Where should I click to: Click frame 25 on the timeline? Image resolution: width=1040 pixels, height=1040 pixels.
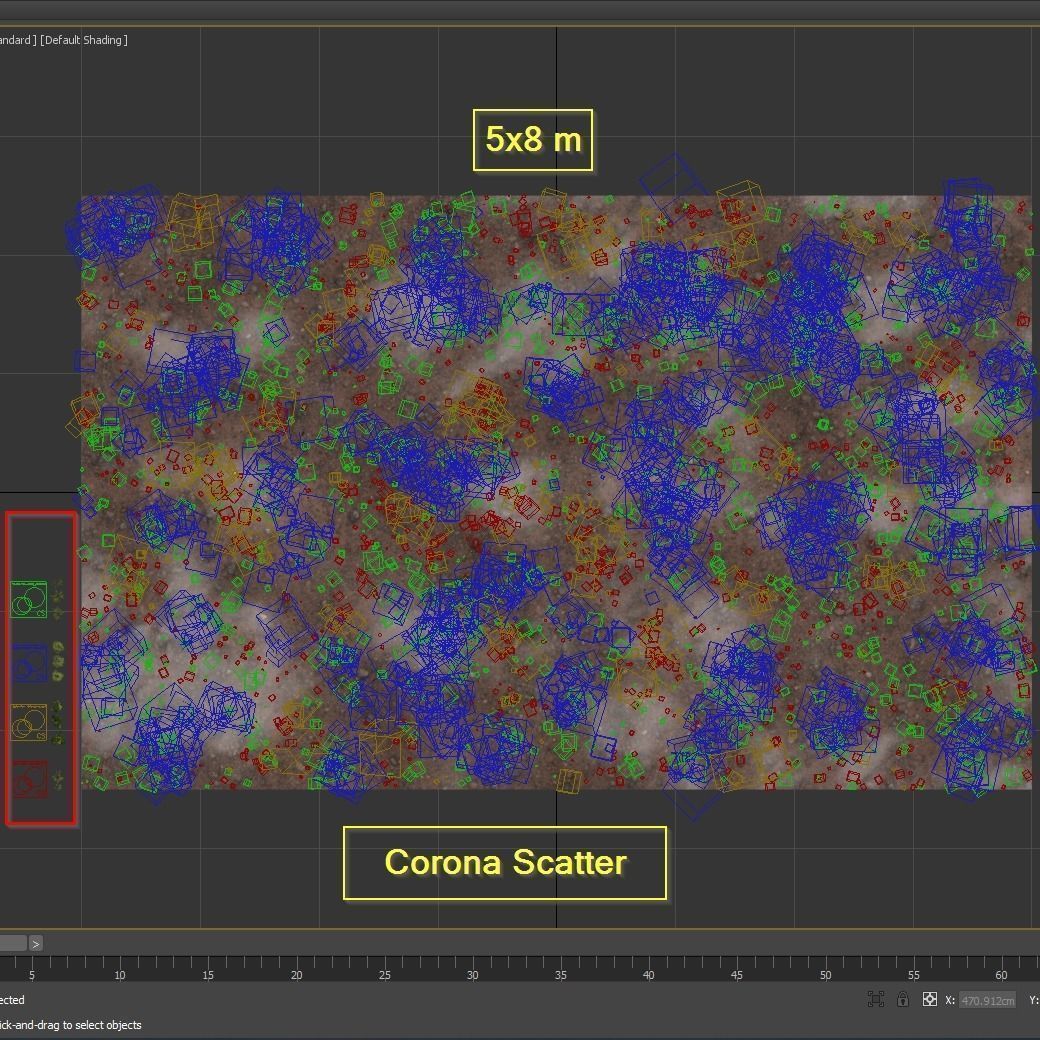(x=385, y=974)
